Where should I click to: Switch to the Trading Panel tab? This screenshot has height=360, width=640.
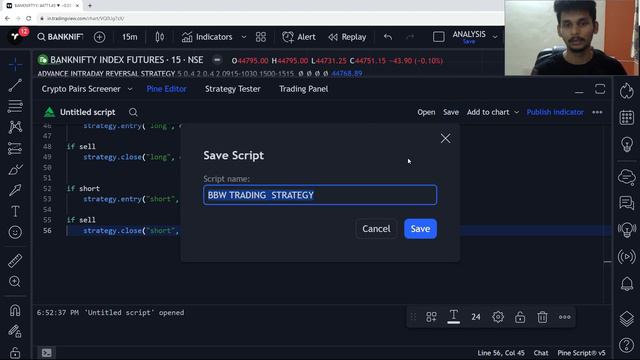point(303,89)
